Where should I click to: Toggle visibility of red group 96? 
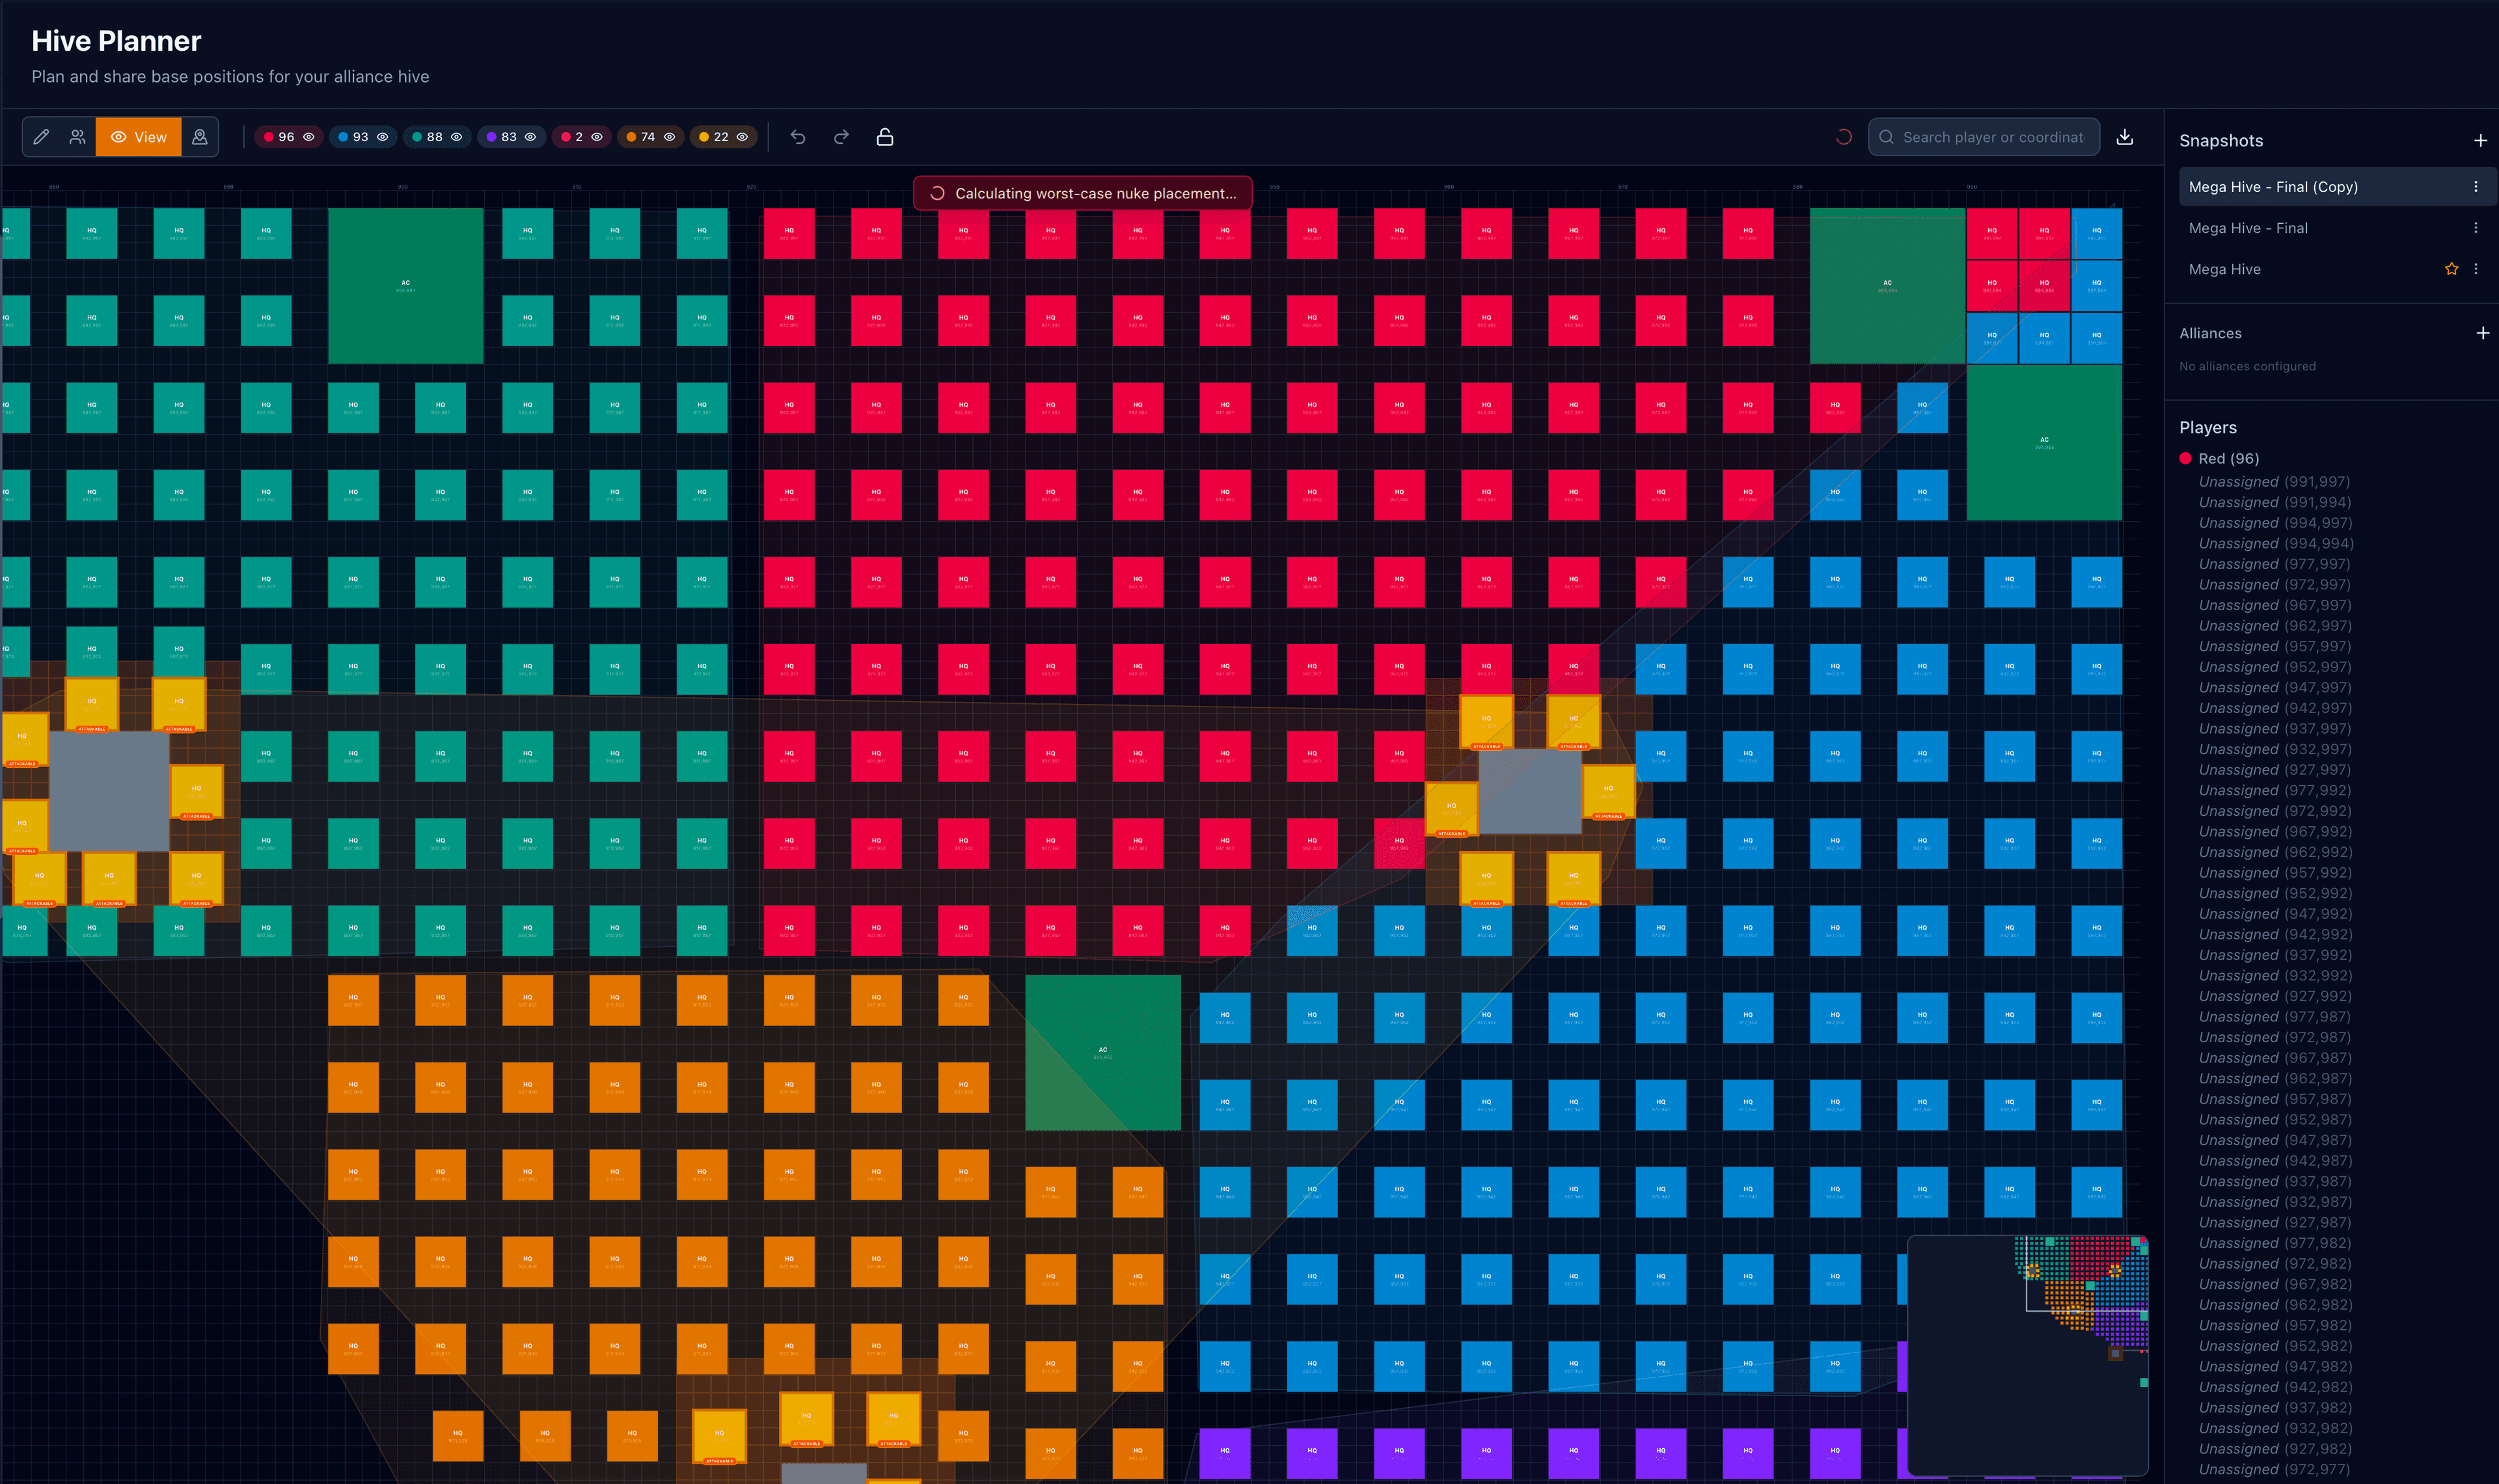pos(309,137)
